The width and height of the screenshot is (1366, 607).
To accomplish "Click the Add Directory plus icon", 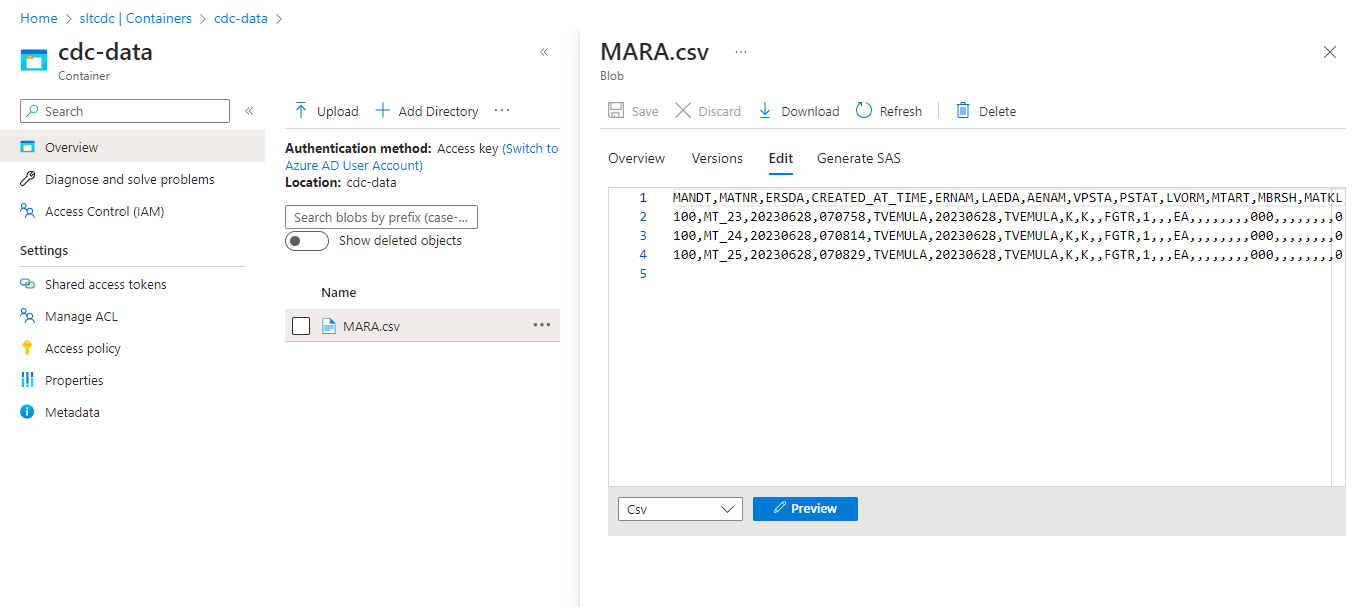I will 382,111.
